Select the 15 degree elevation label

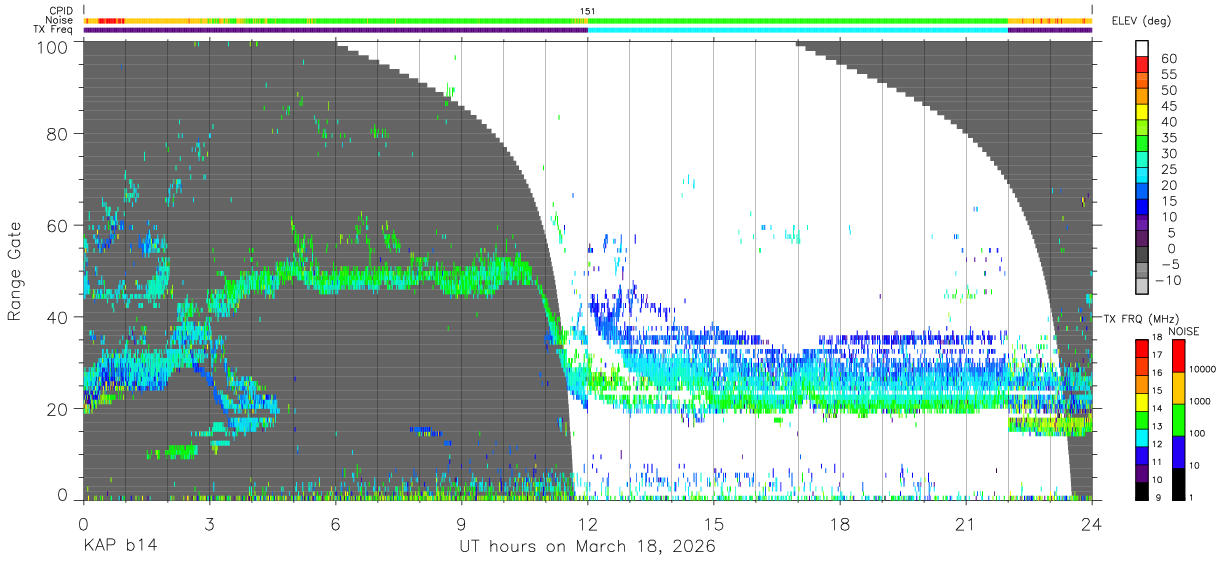(x=1169, y=201)
